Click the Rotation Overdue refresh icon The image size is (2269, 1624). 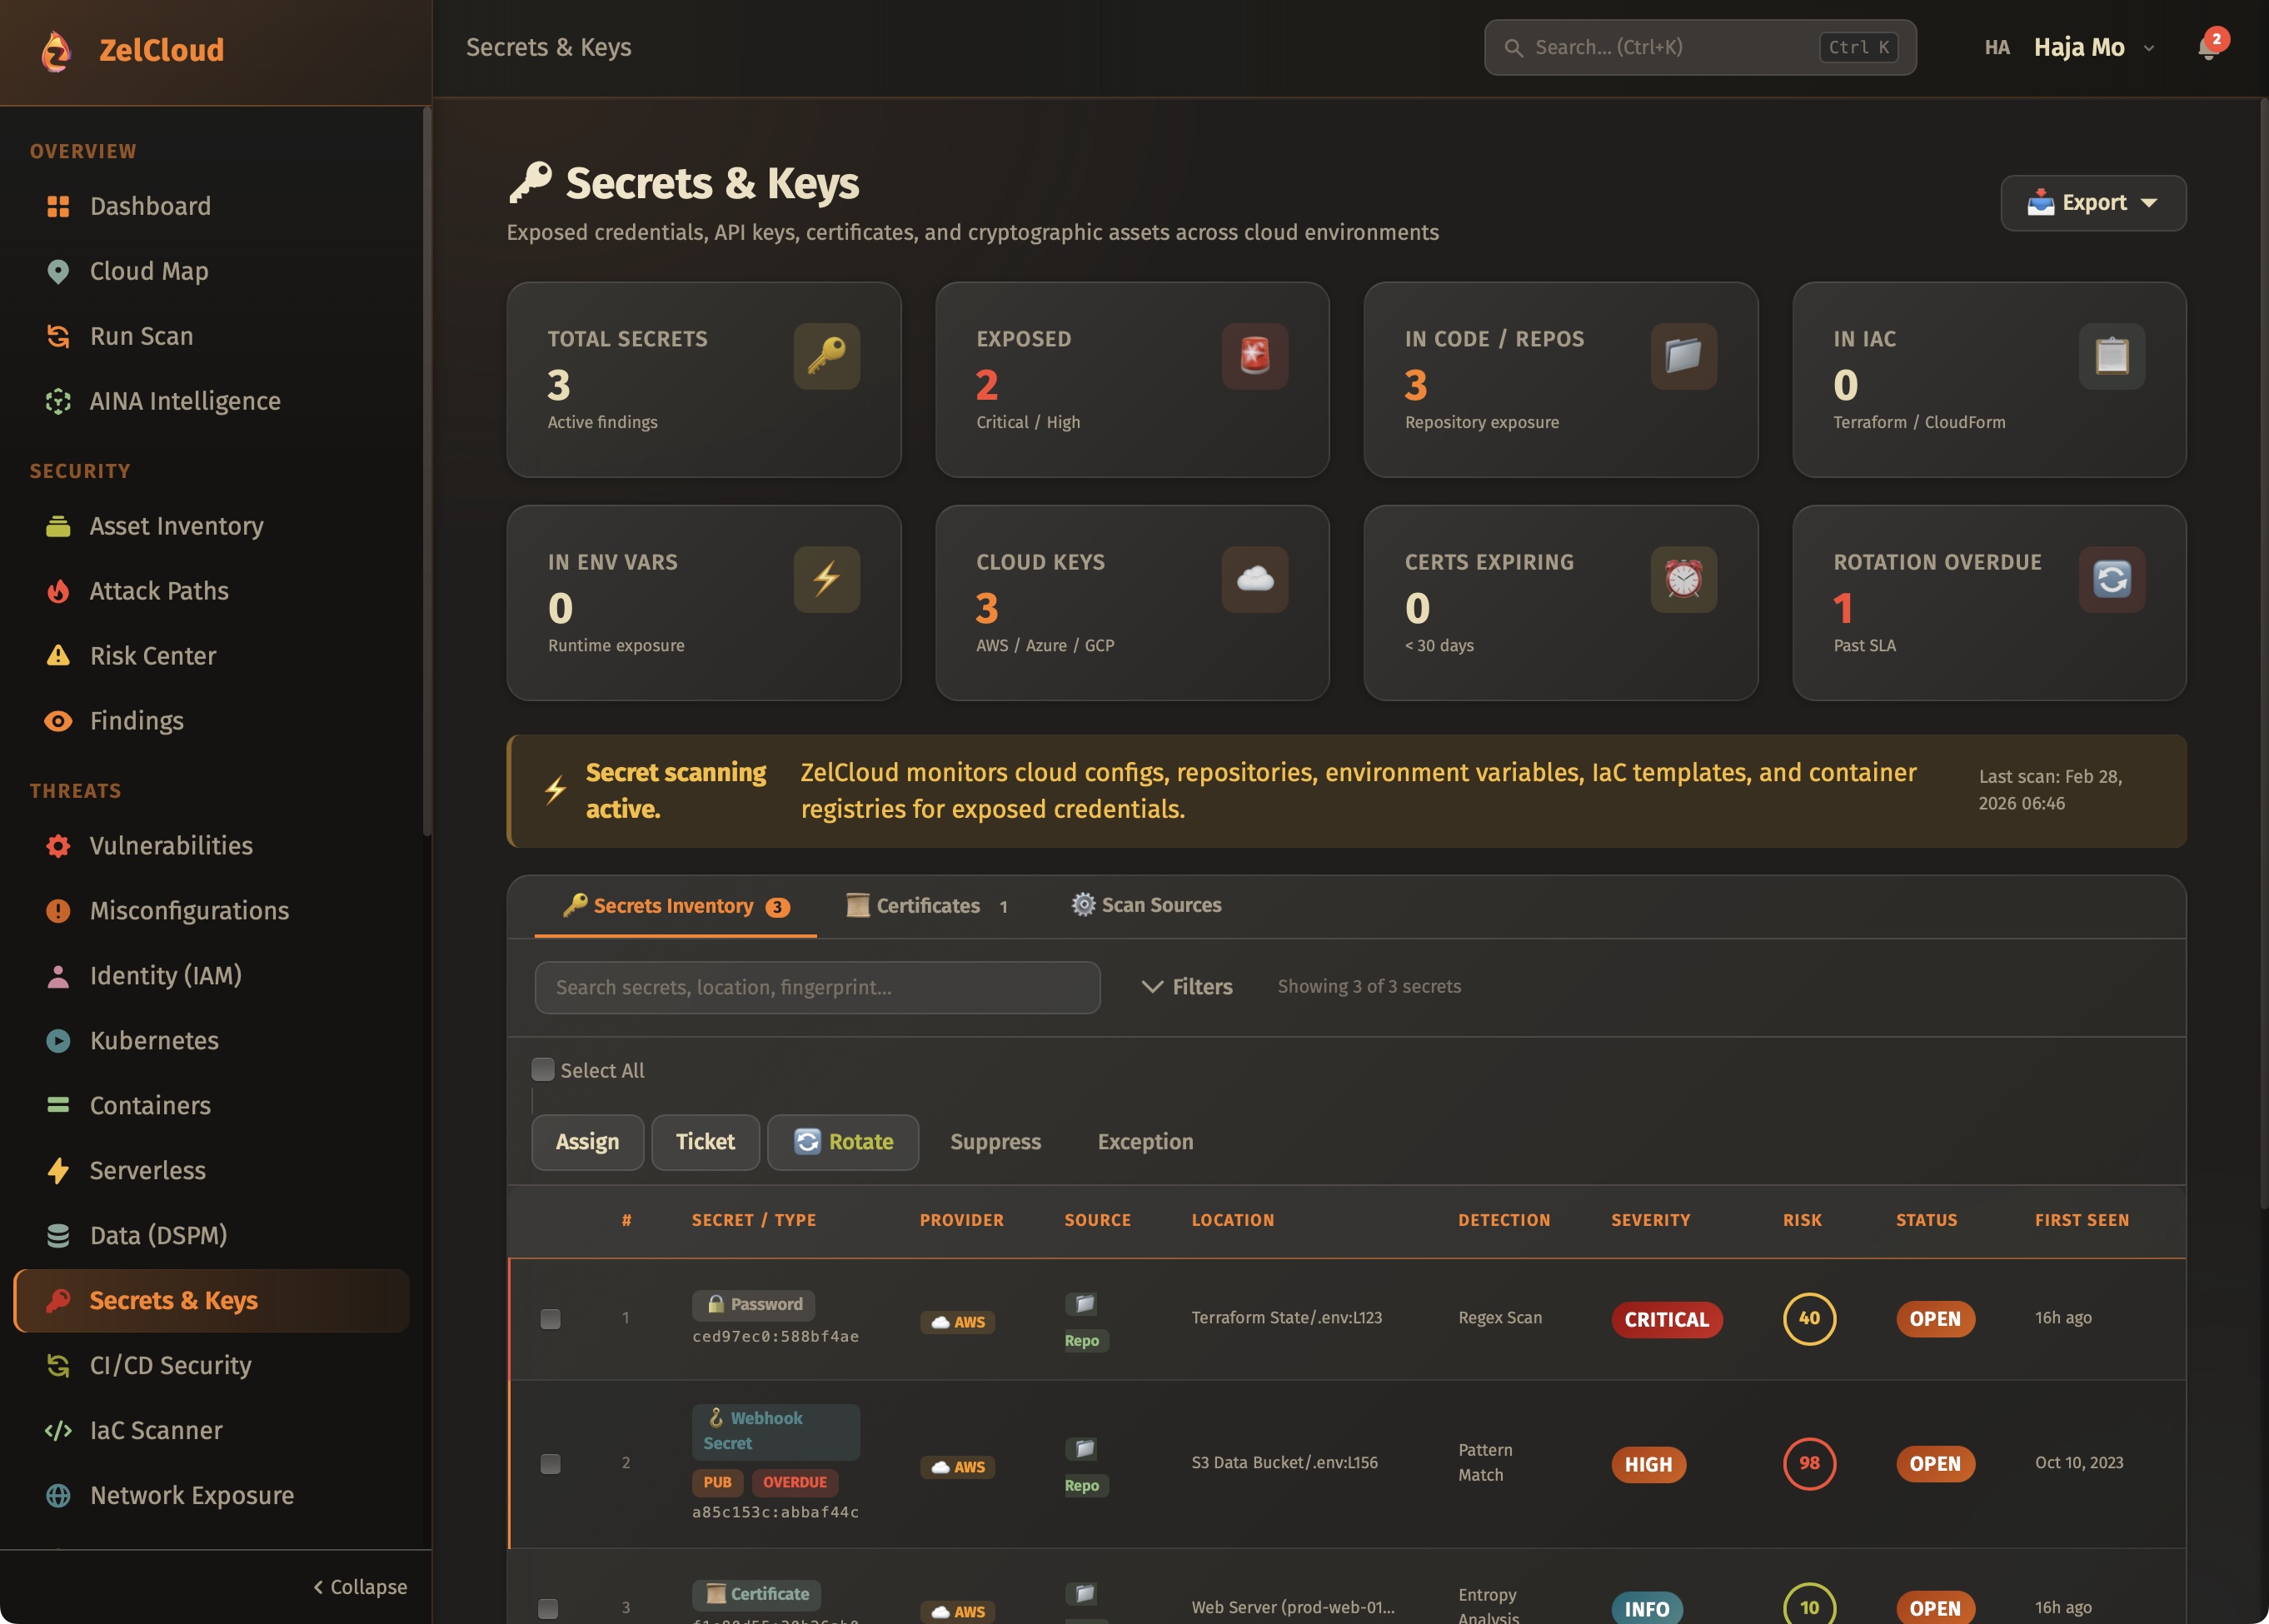[x=2111, y=579]
